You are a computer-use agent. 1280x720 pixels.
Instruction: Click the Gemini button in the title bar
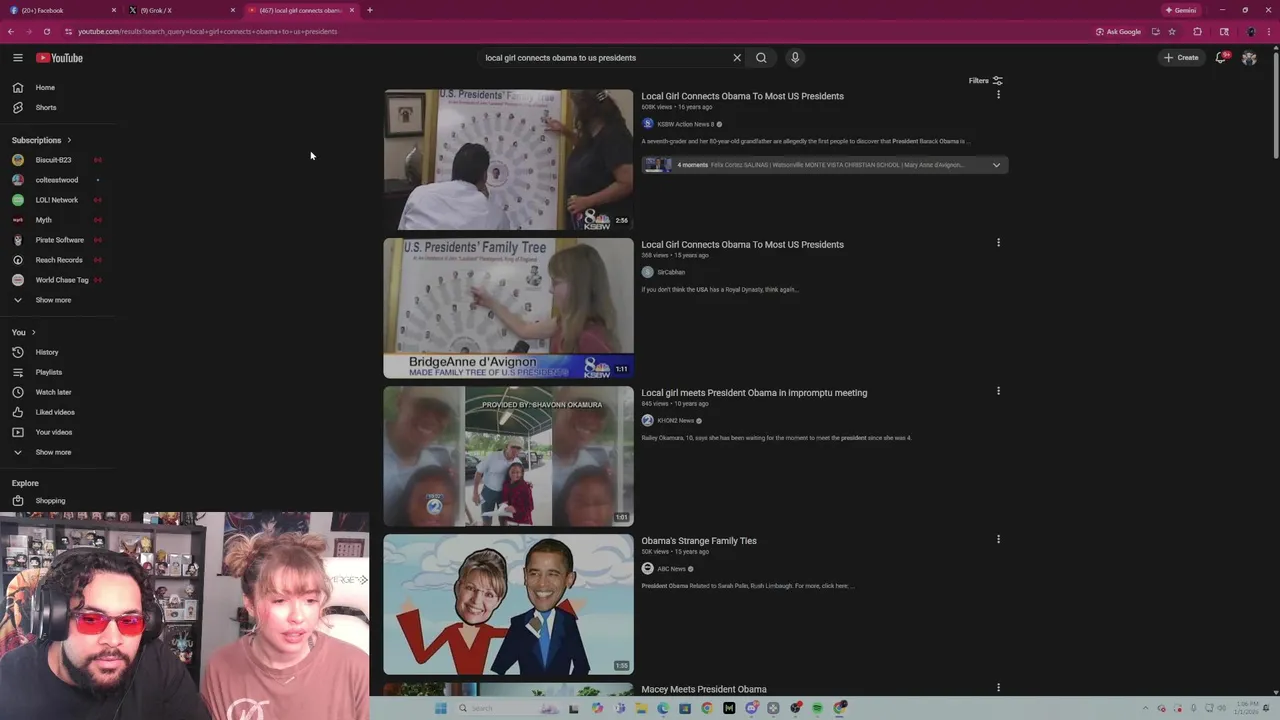click(1181, 10)
